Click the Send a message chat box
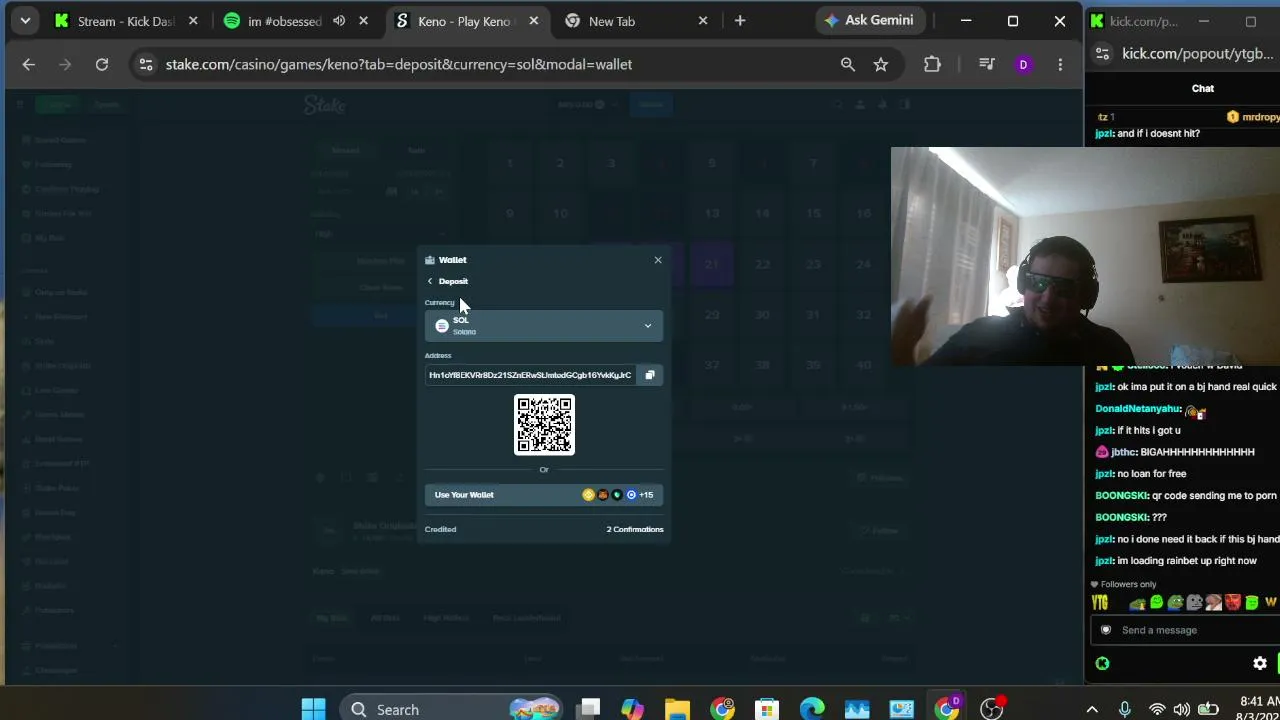This screenshot has height=720, width=1280. pos(1185,630)
